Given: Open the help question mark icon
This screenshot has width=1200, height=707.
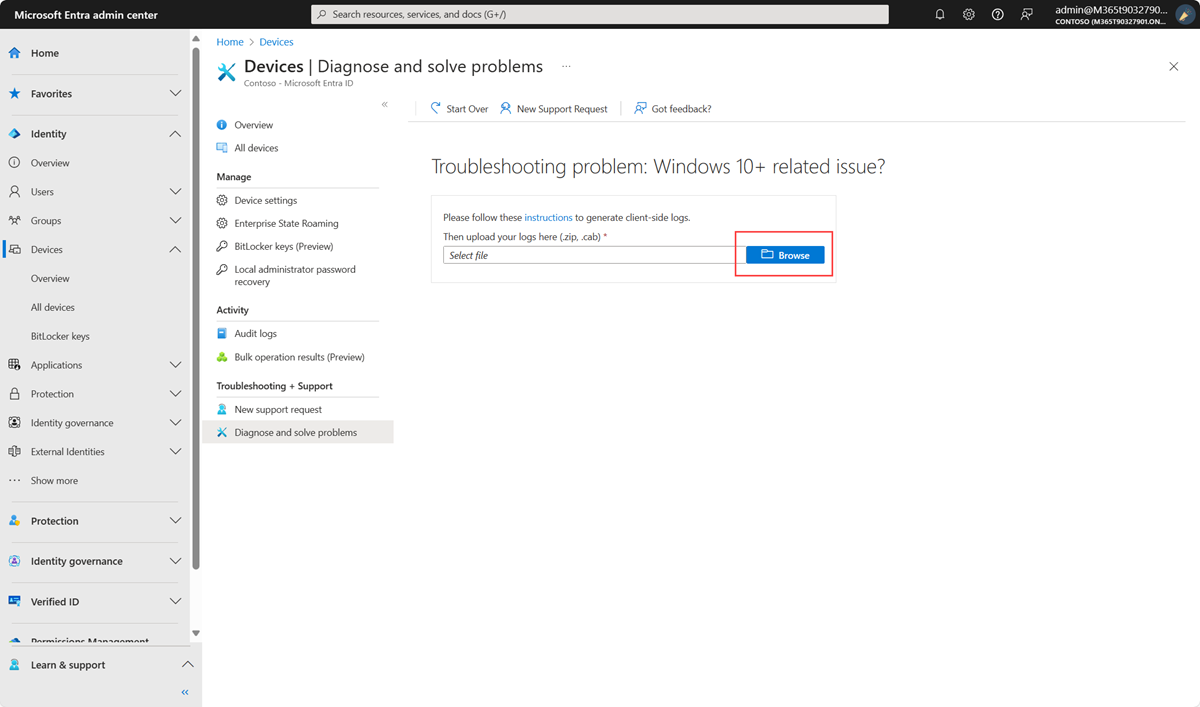Looking at the screenshot, I should 998,14.
